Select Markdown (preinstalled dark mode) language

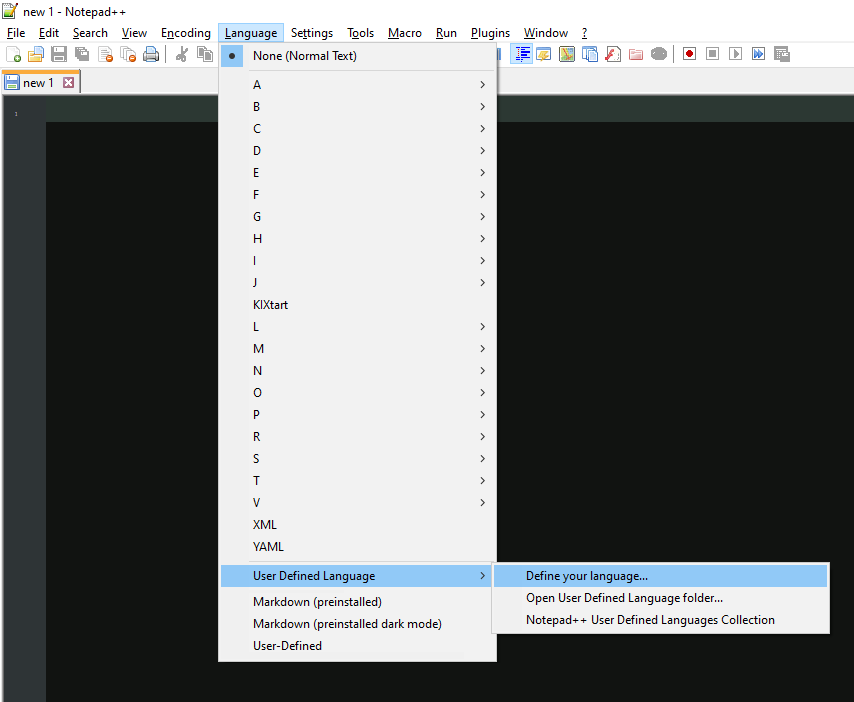[357, 624]
